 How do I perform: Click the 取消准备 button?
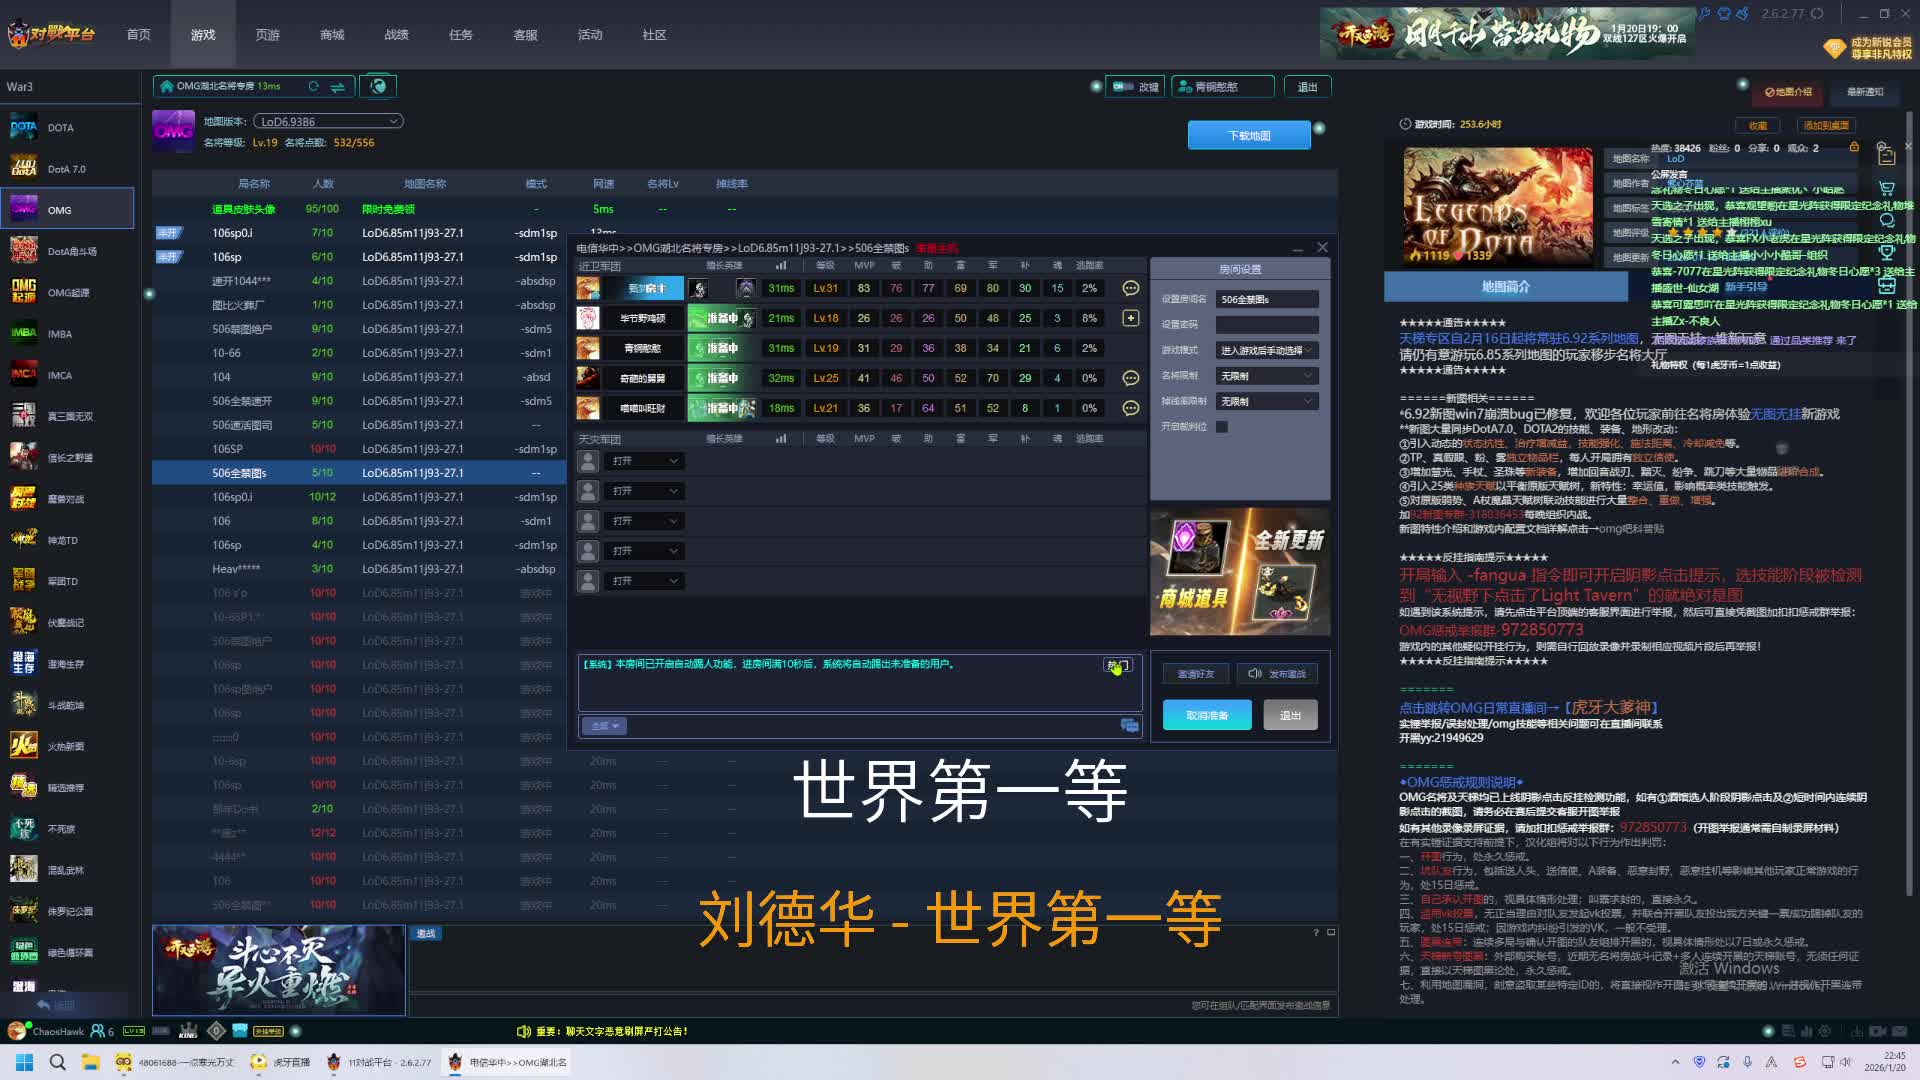(x=1206, y=715)
